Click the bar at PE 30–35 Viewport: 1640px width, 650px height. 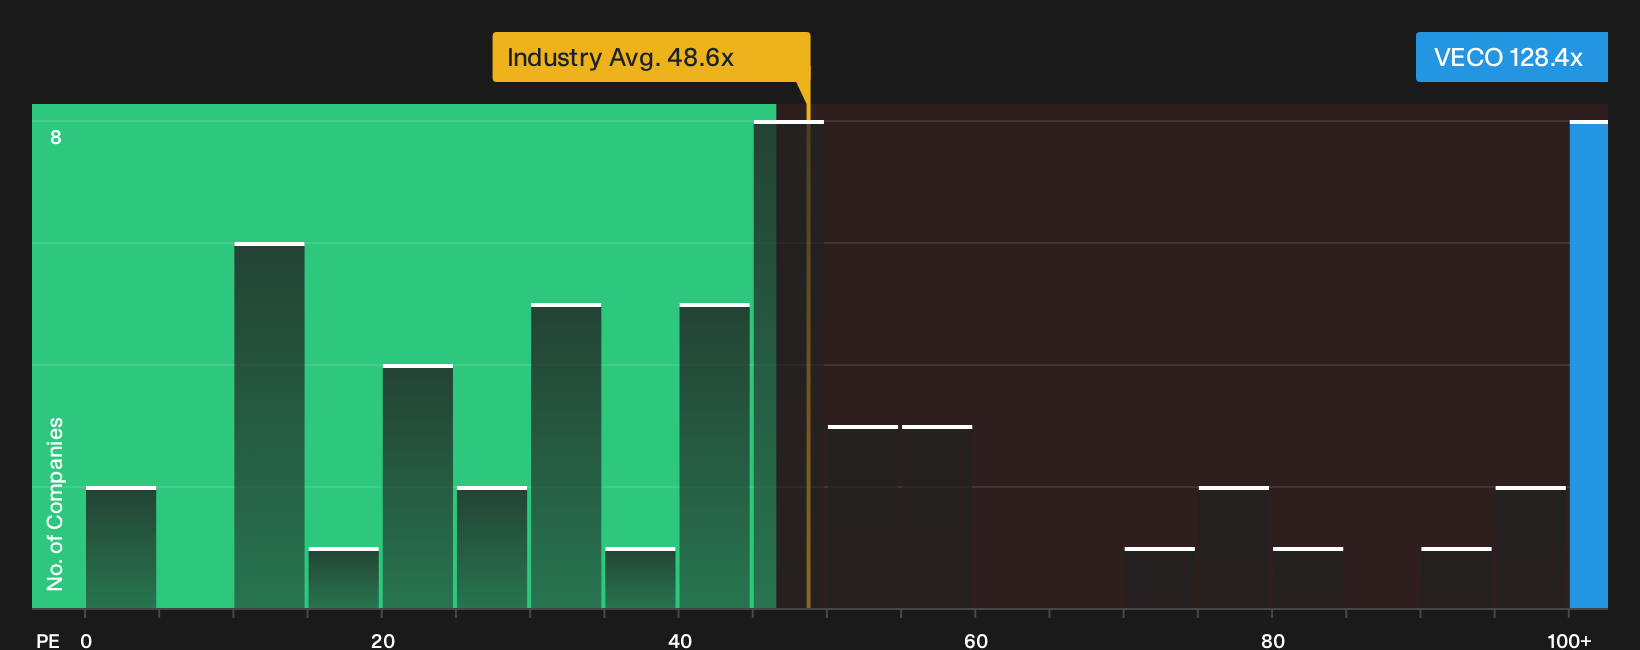(566, 455)
